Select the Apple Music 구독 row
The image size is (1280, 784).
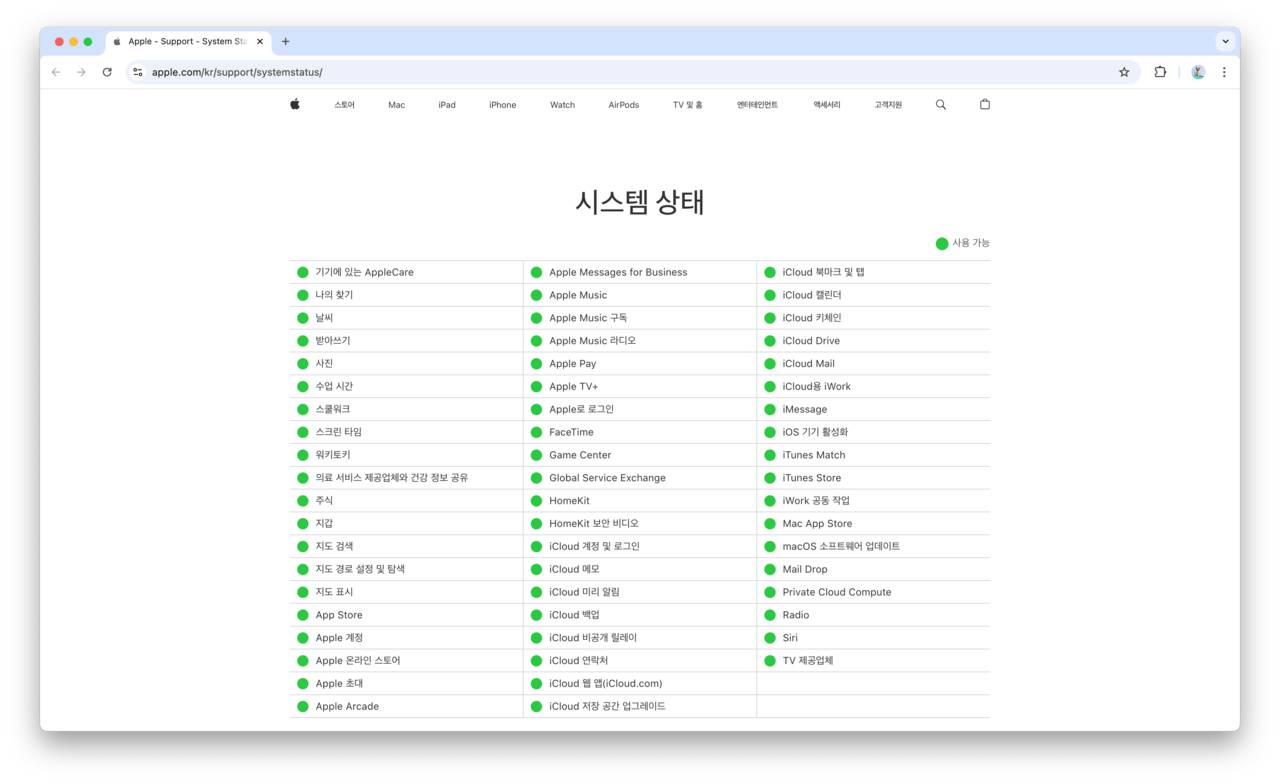640,318
